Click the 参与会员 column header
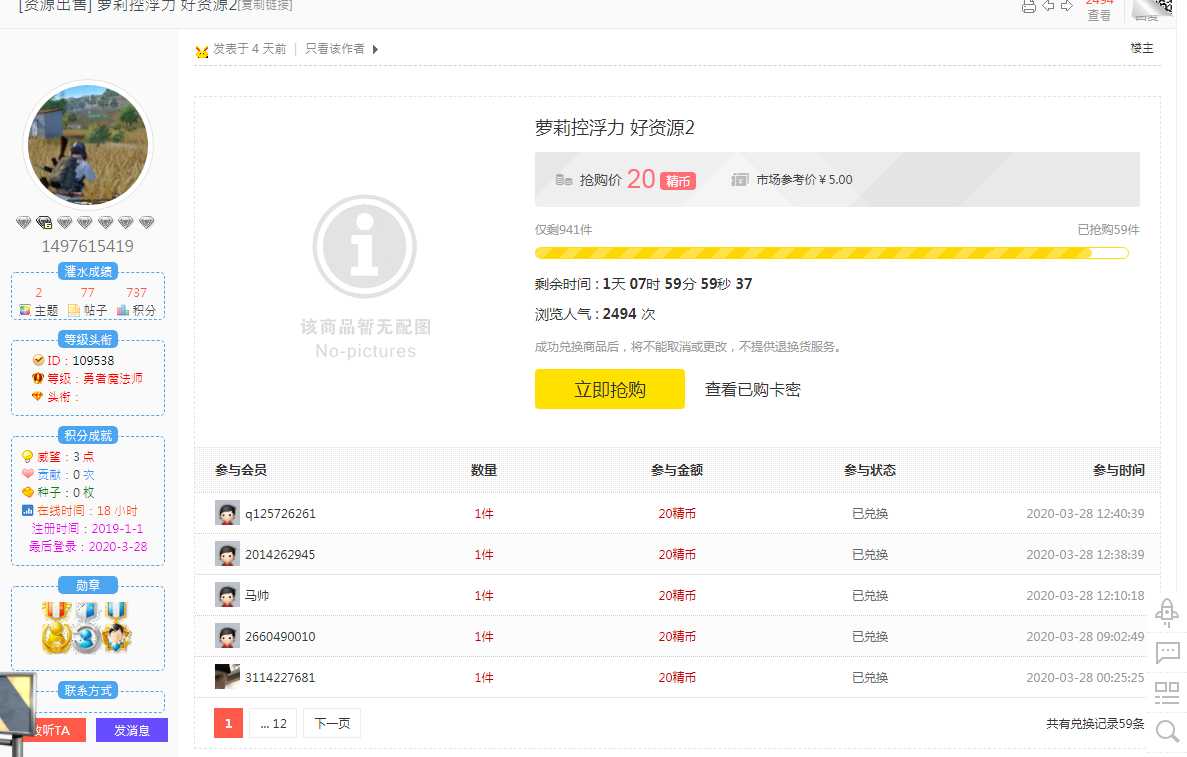Image resolution: width=1187 pixels, height=757 pixels. click(241, 469)
